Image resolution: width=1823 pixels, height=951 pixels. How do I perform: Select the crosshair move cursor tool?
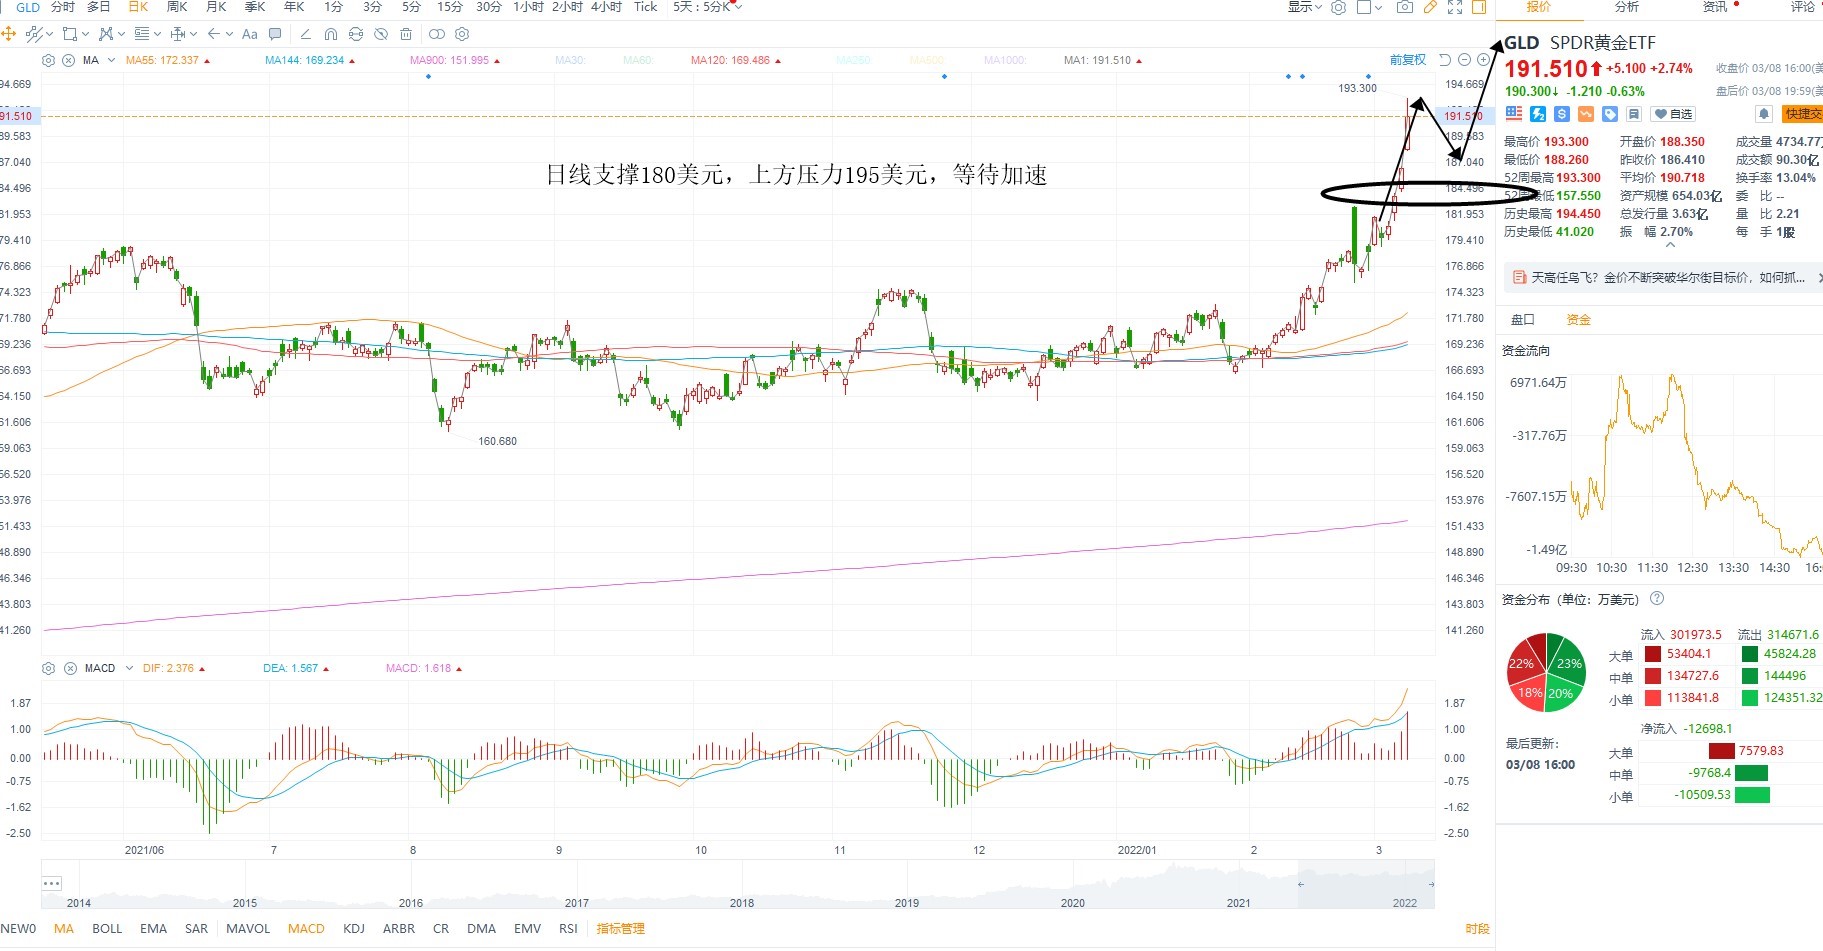8,34
